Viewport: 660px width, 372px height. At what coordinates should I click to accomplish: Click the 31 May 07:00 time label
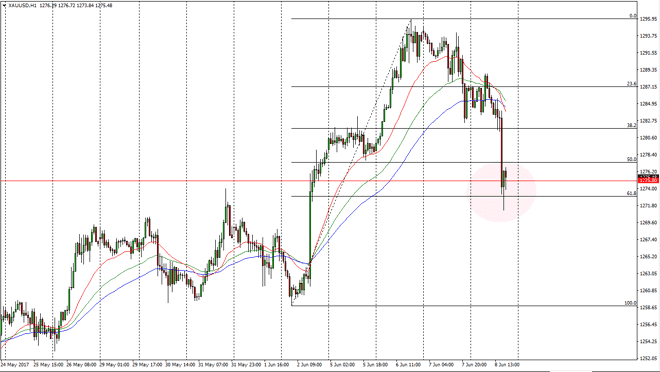click(x=213, y=364)
